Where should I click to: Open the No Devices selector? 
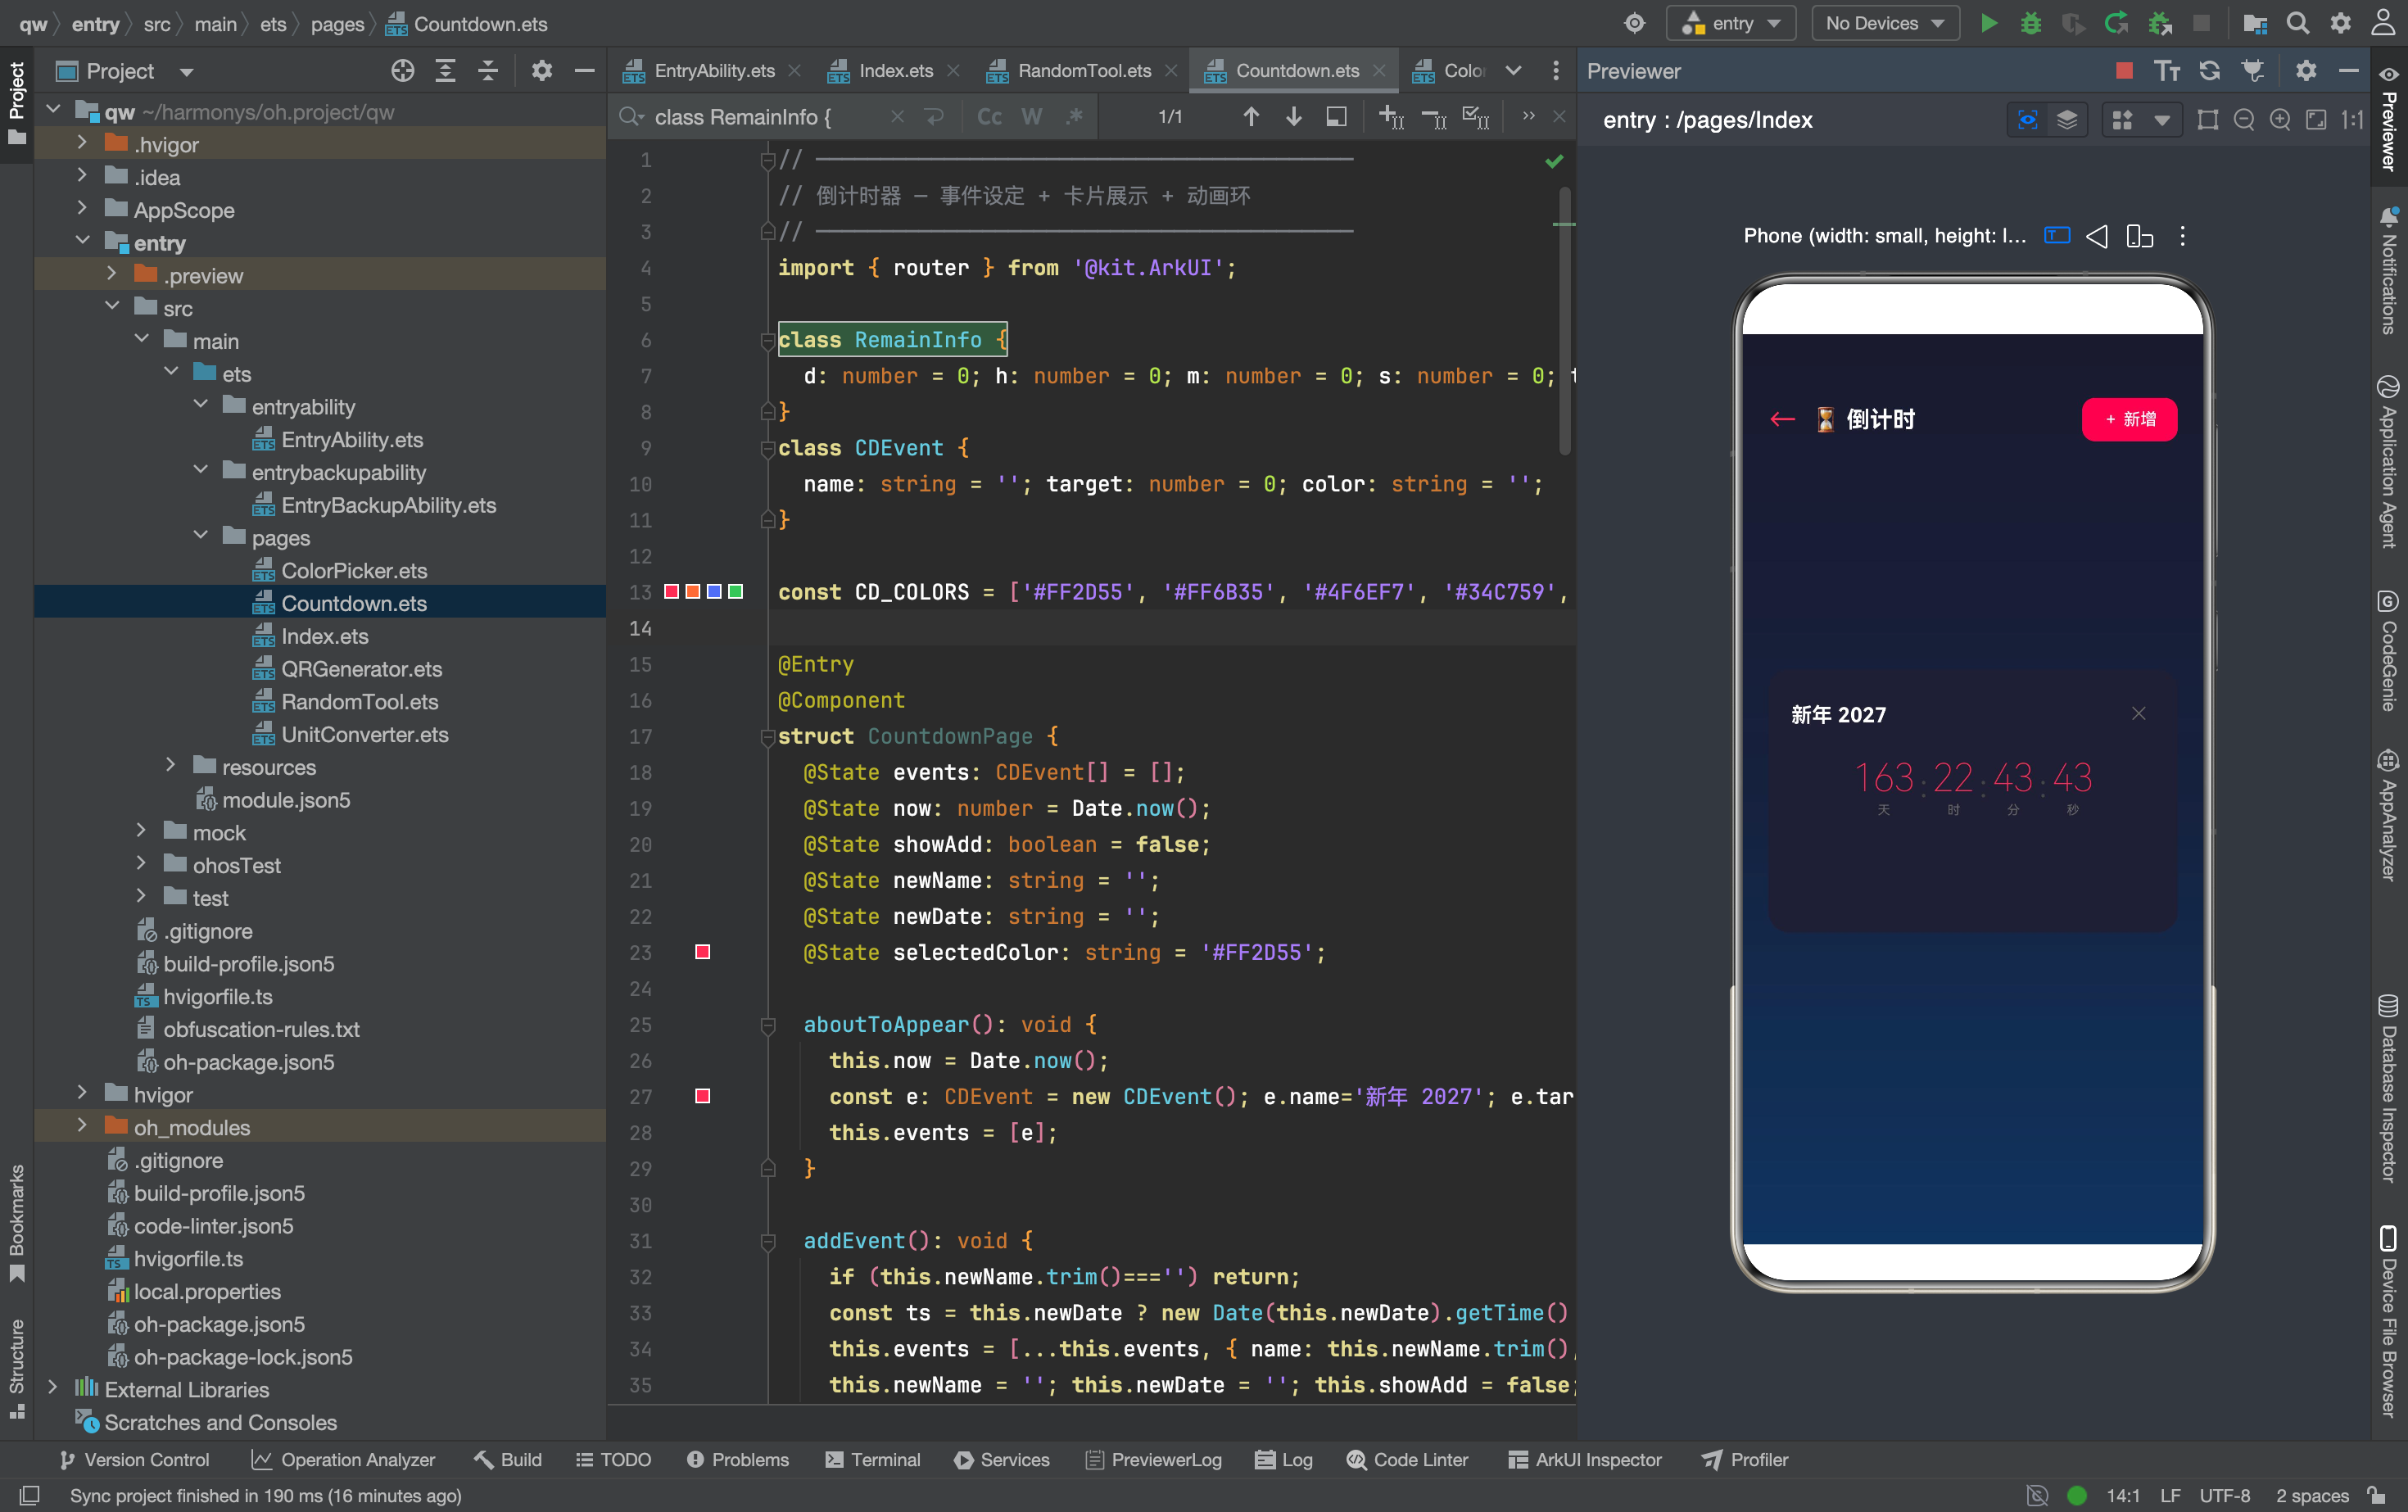point(1885,23)
